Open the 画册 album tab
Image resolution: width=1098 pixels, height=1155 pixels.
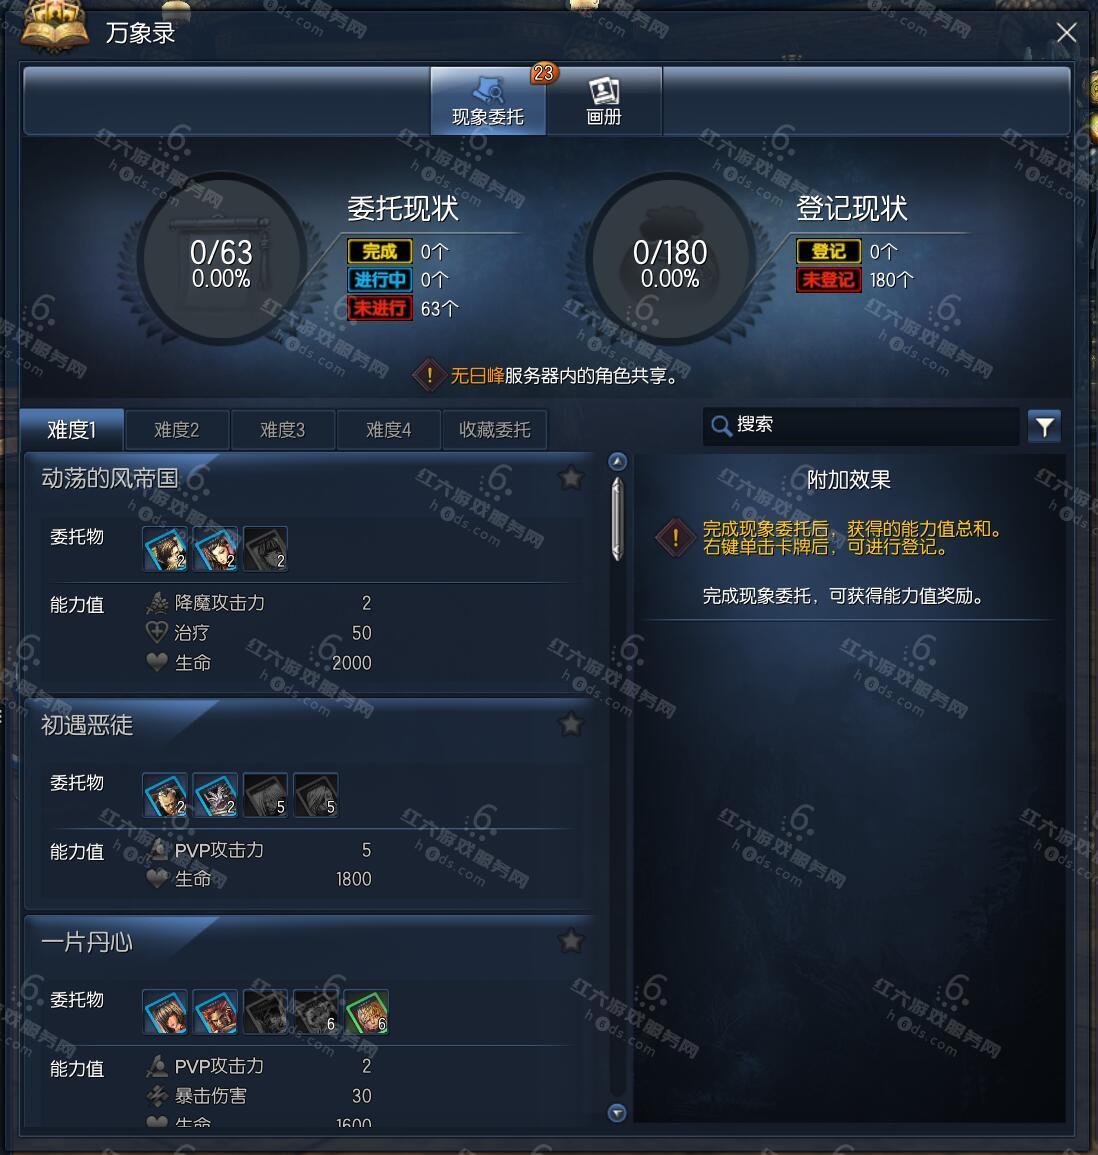[x=604, y=101]
